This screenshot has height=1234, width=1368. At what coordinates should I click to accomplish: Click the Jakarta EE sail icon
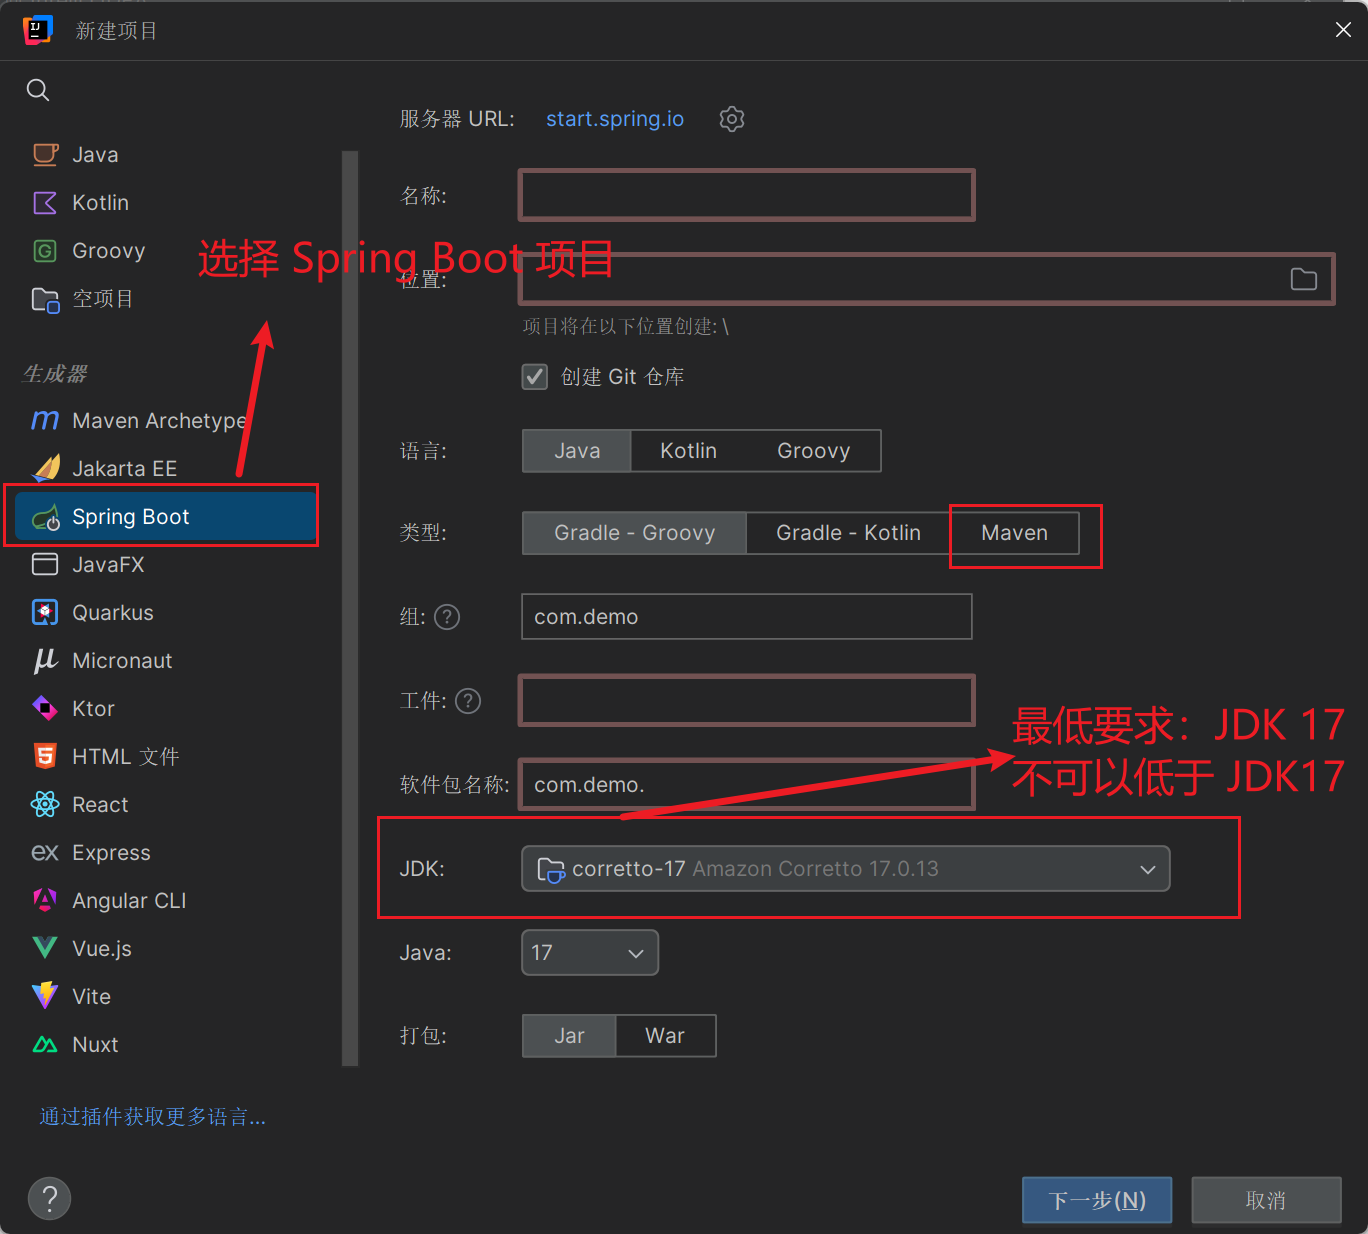tap(46, 468)
